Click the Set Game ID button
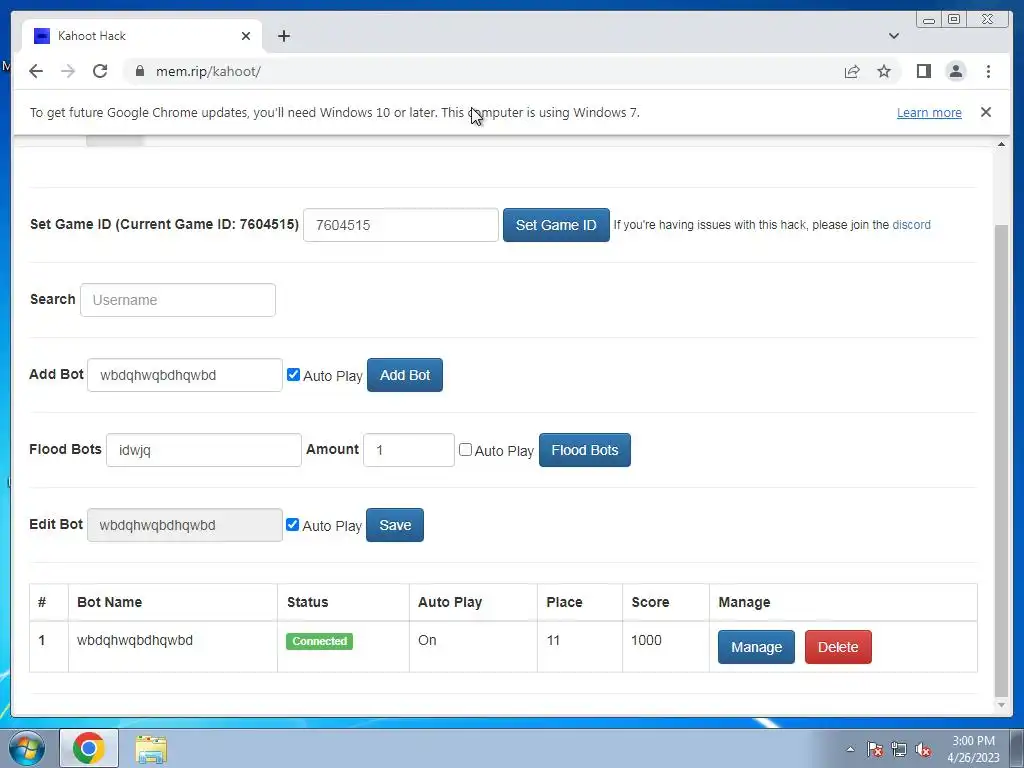Screen dimensions: 1024x768 [556, 225]
